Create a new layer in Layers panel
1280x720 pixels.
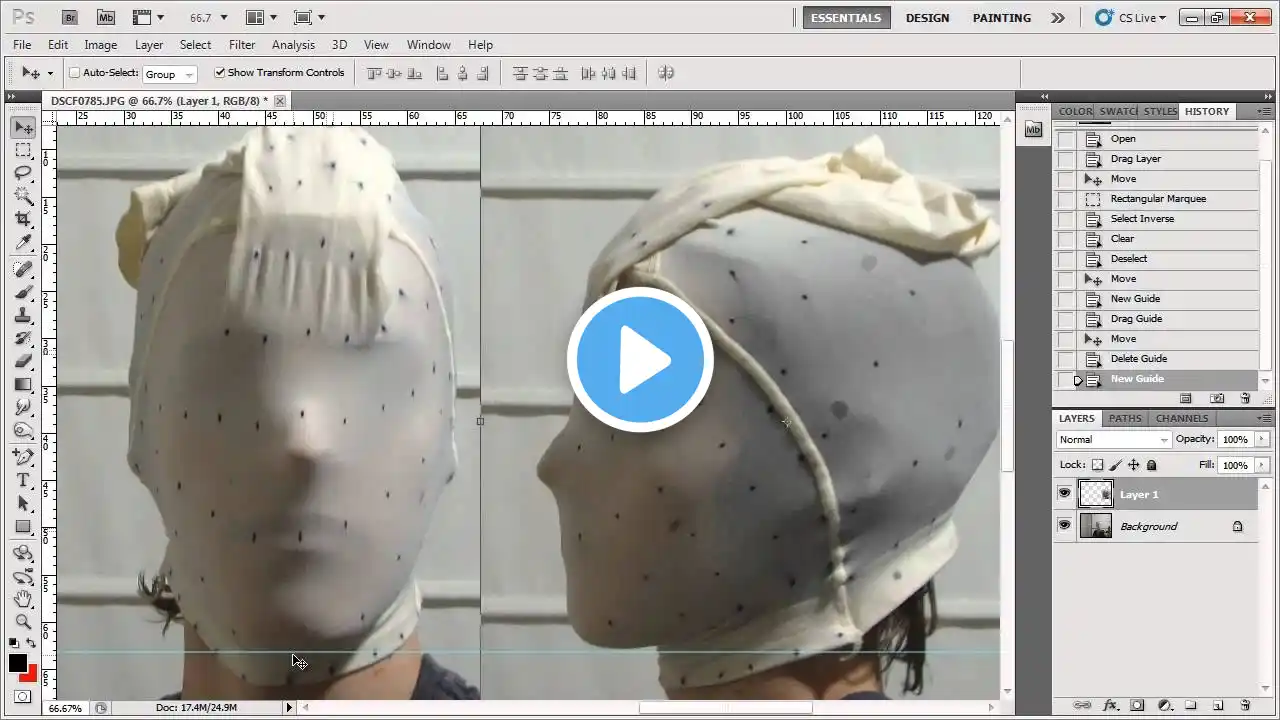1218,705
